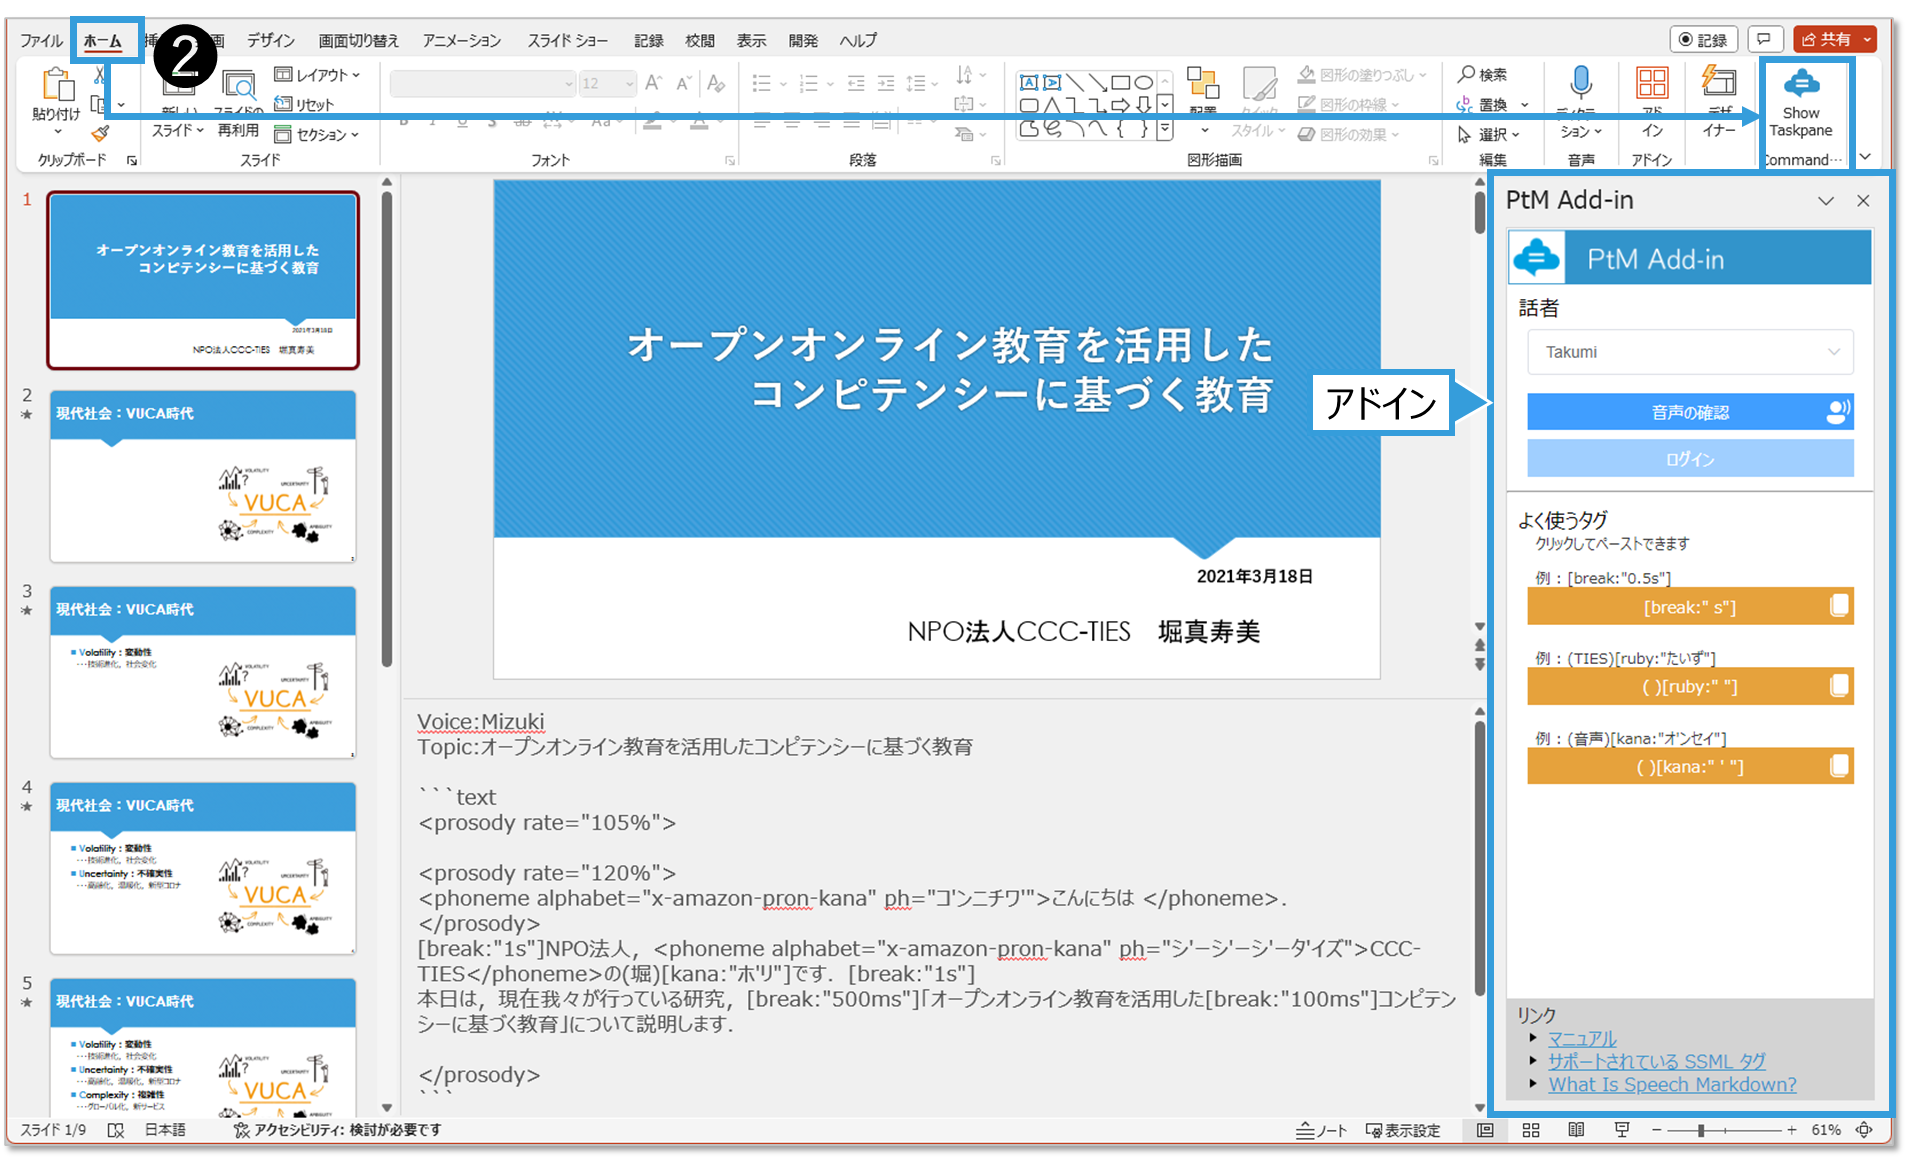The width and height of the screenshot is (1907, 1159).
Task: Open the speaker dropdown showing Takumi
Action: pyautogui.click(x=1689, y=352)
